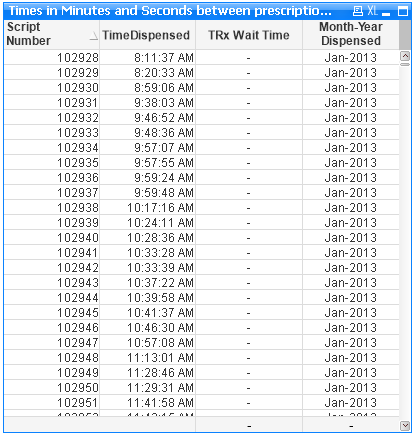
Task: Click time value 9:59:48 AM
Action: coord(164,193)
